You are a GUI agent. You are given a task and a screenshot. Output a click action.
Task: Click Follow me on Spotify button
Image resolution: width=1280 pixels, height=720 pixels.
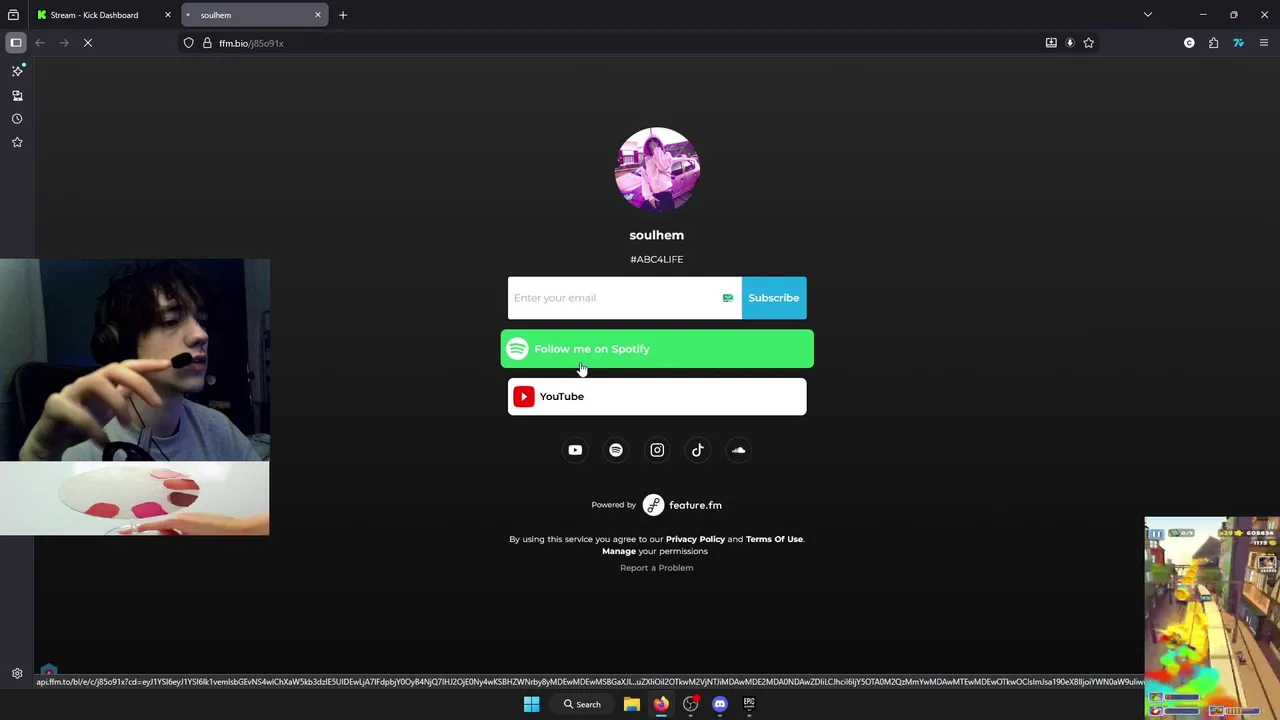pos(657,349)
